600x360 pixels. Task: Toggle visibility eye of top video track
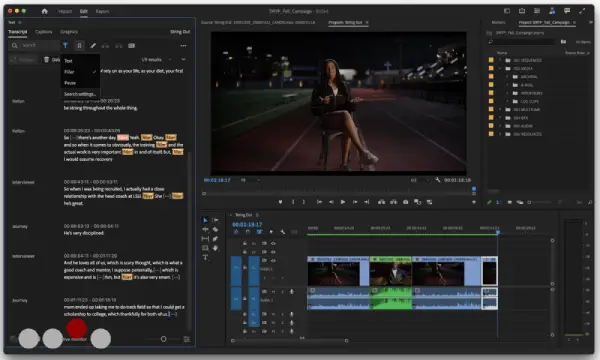[273, 243]
